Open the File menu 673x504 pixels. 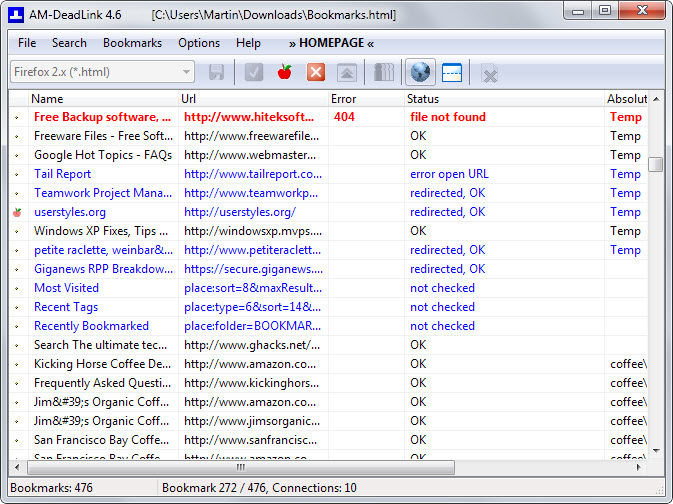[27, 43]
